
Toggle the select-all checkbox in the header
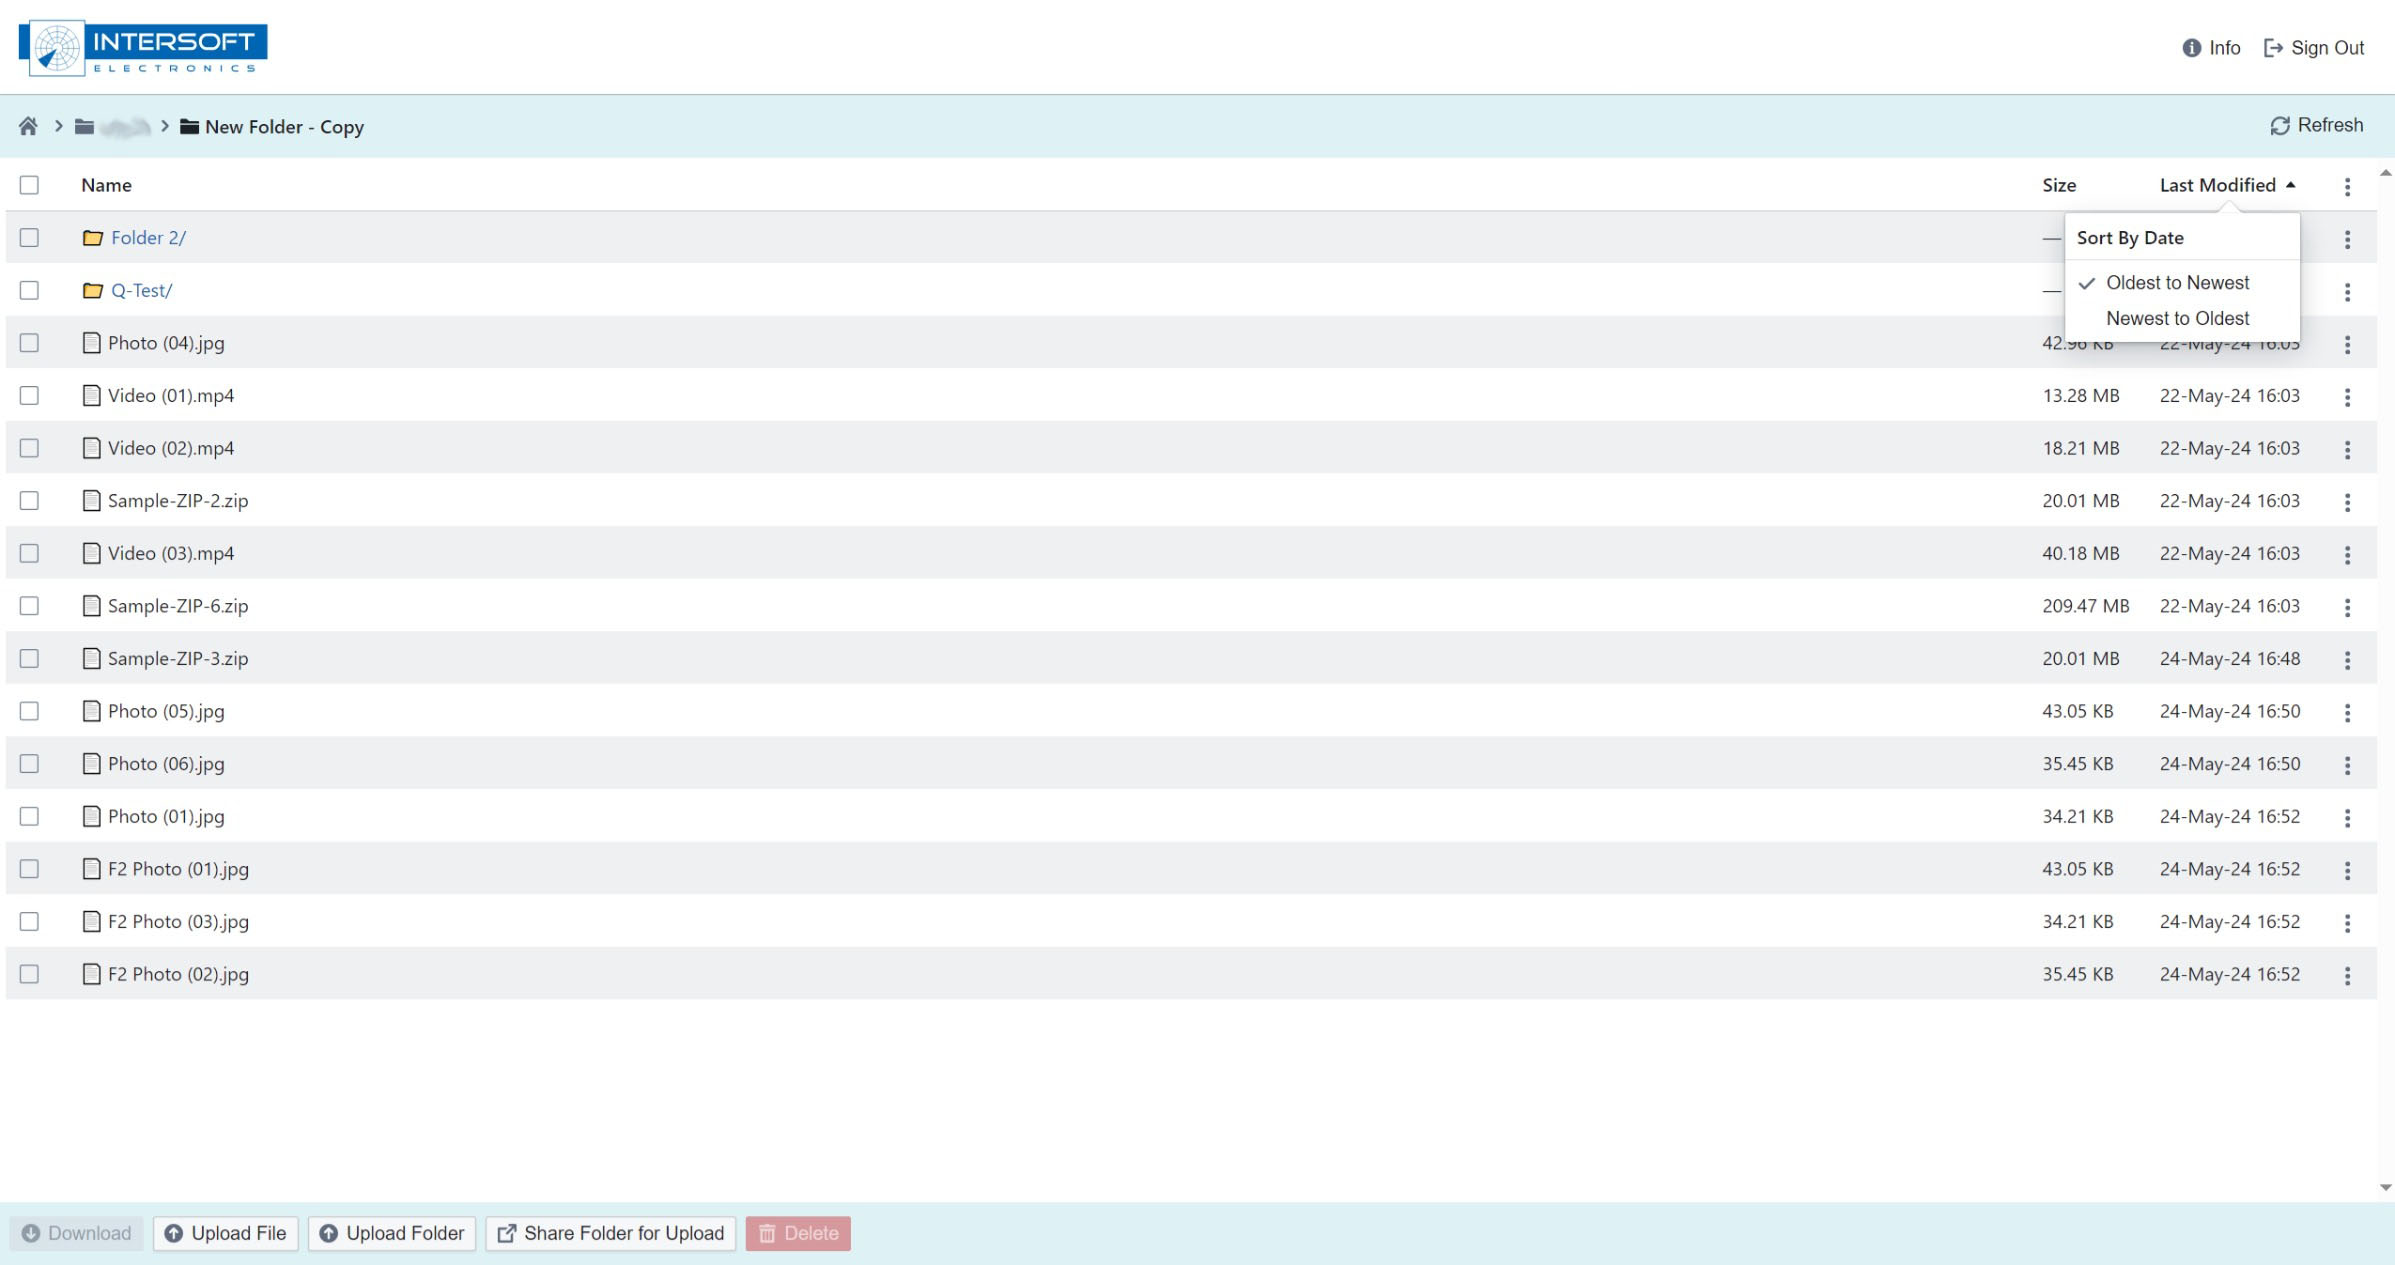pos(29,185)
